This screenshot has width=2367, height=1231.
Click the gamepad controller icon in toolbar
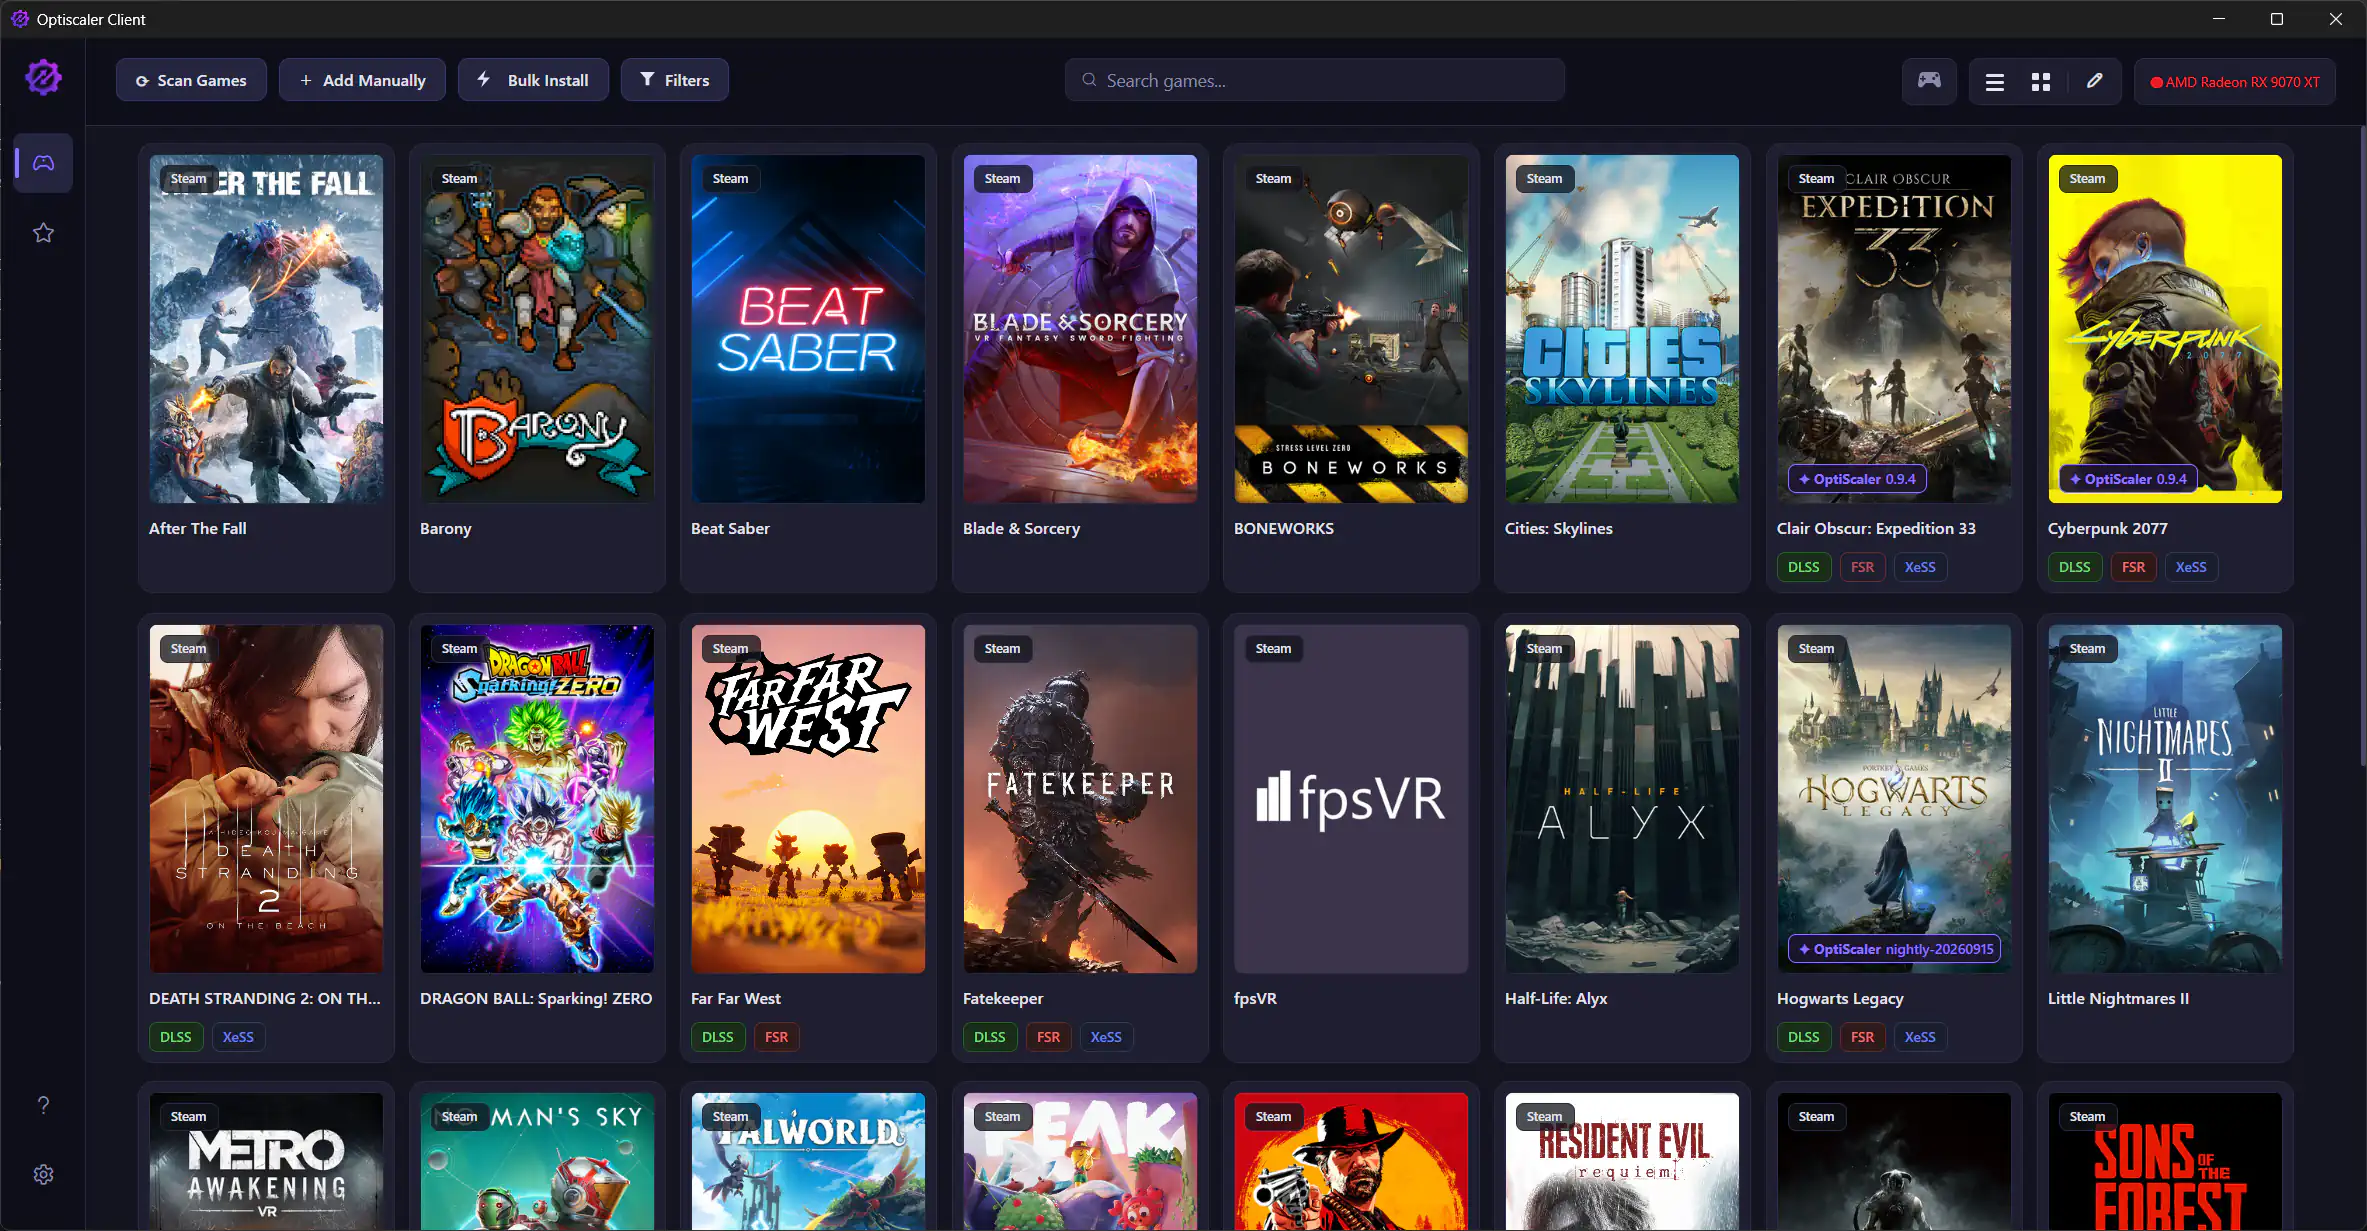coord(1929,81)
